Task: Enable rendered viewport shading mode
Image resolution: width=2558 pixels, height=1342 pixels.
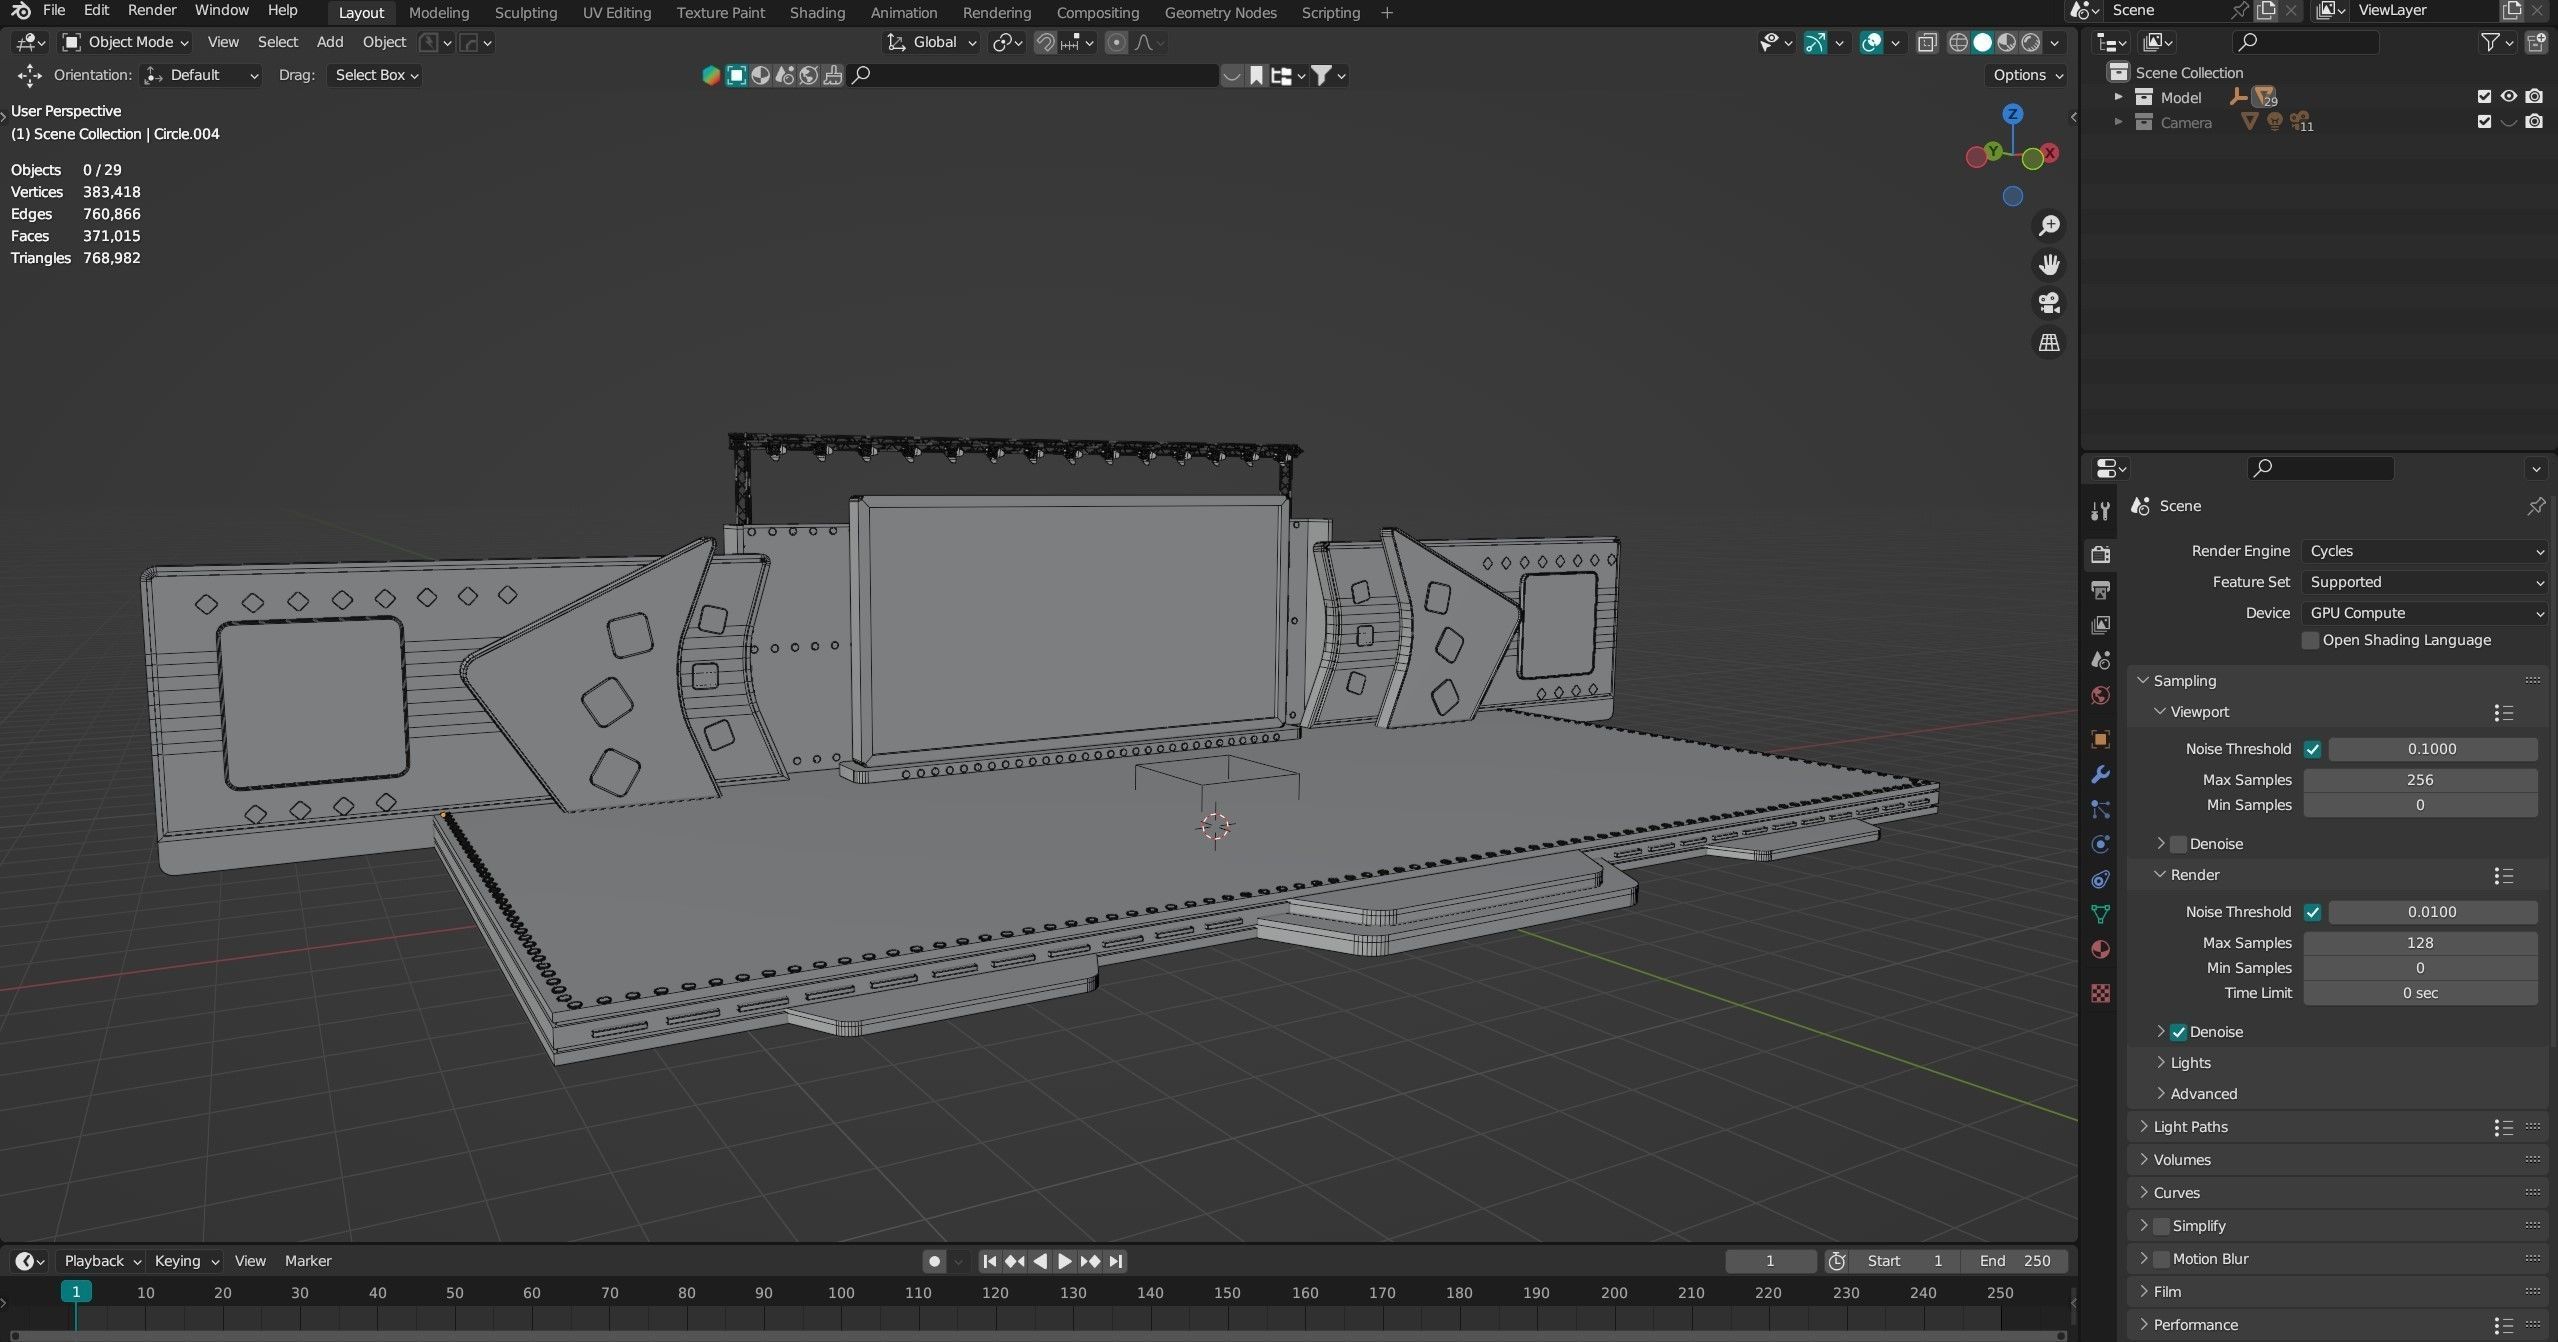Action: point(2030,42)
